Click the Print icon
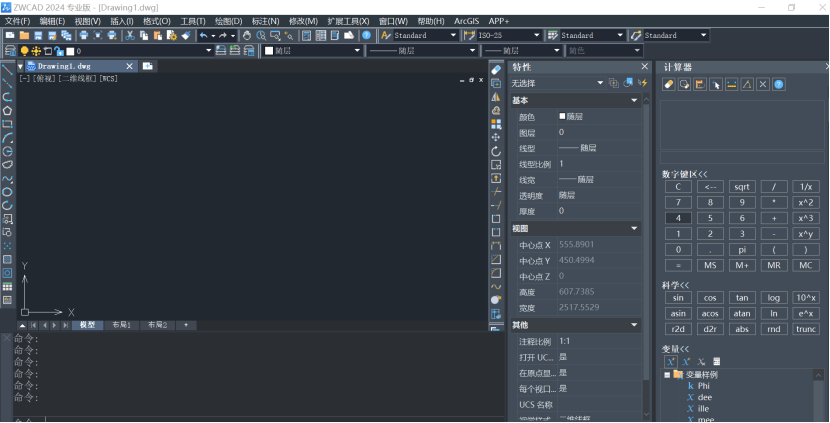Screen dimensions: 830x423 click(x=84, y=35)
